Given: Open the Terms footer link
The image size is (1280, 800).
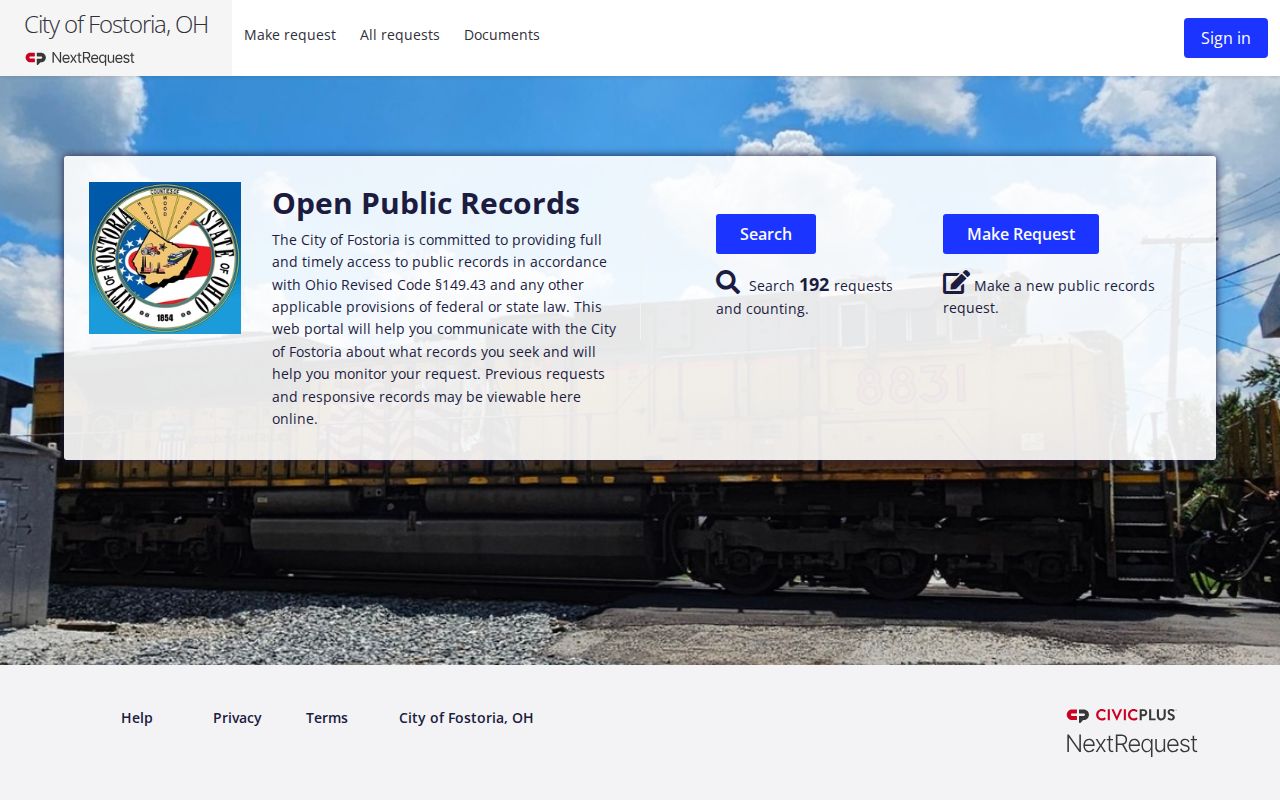Looking at the screenshot, I should coord(327,718).
